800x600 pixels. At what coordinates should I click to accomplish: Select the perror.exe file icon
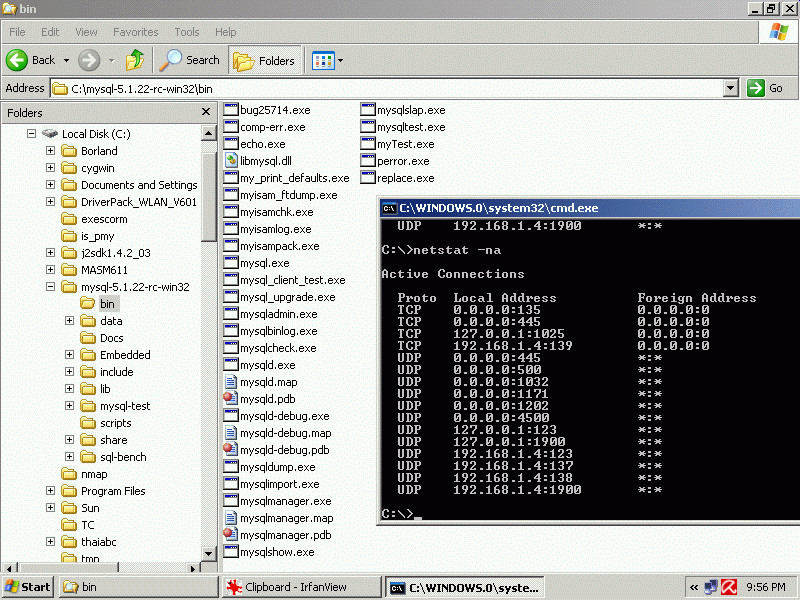coord(368,160)
